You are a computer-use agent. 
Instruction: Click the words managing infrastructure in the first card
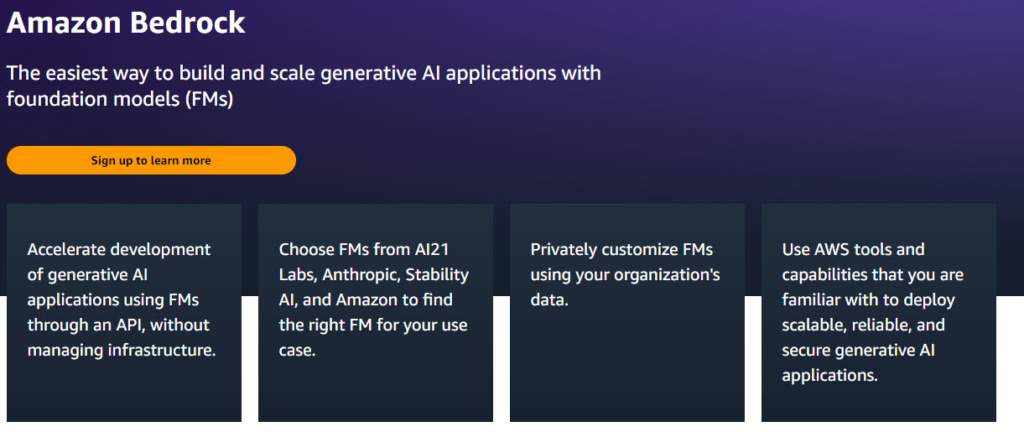click(x=121, y=350)
